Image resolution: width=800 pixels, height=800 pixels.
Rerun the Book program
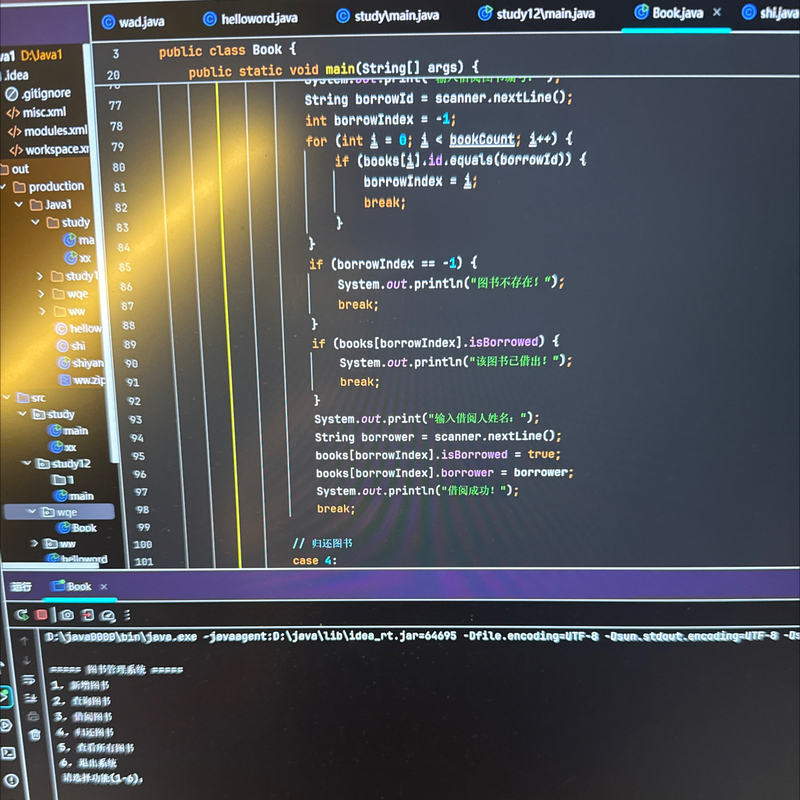[x=21, y=615]
